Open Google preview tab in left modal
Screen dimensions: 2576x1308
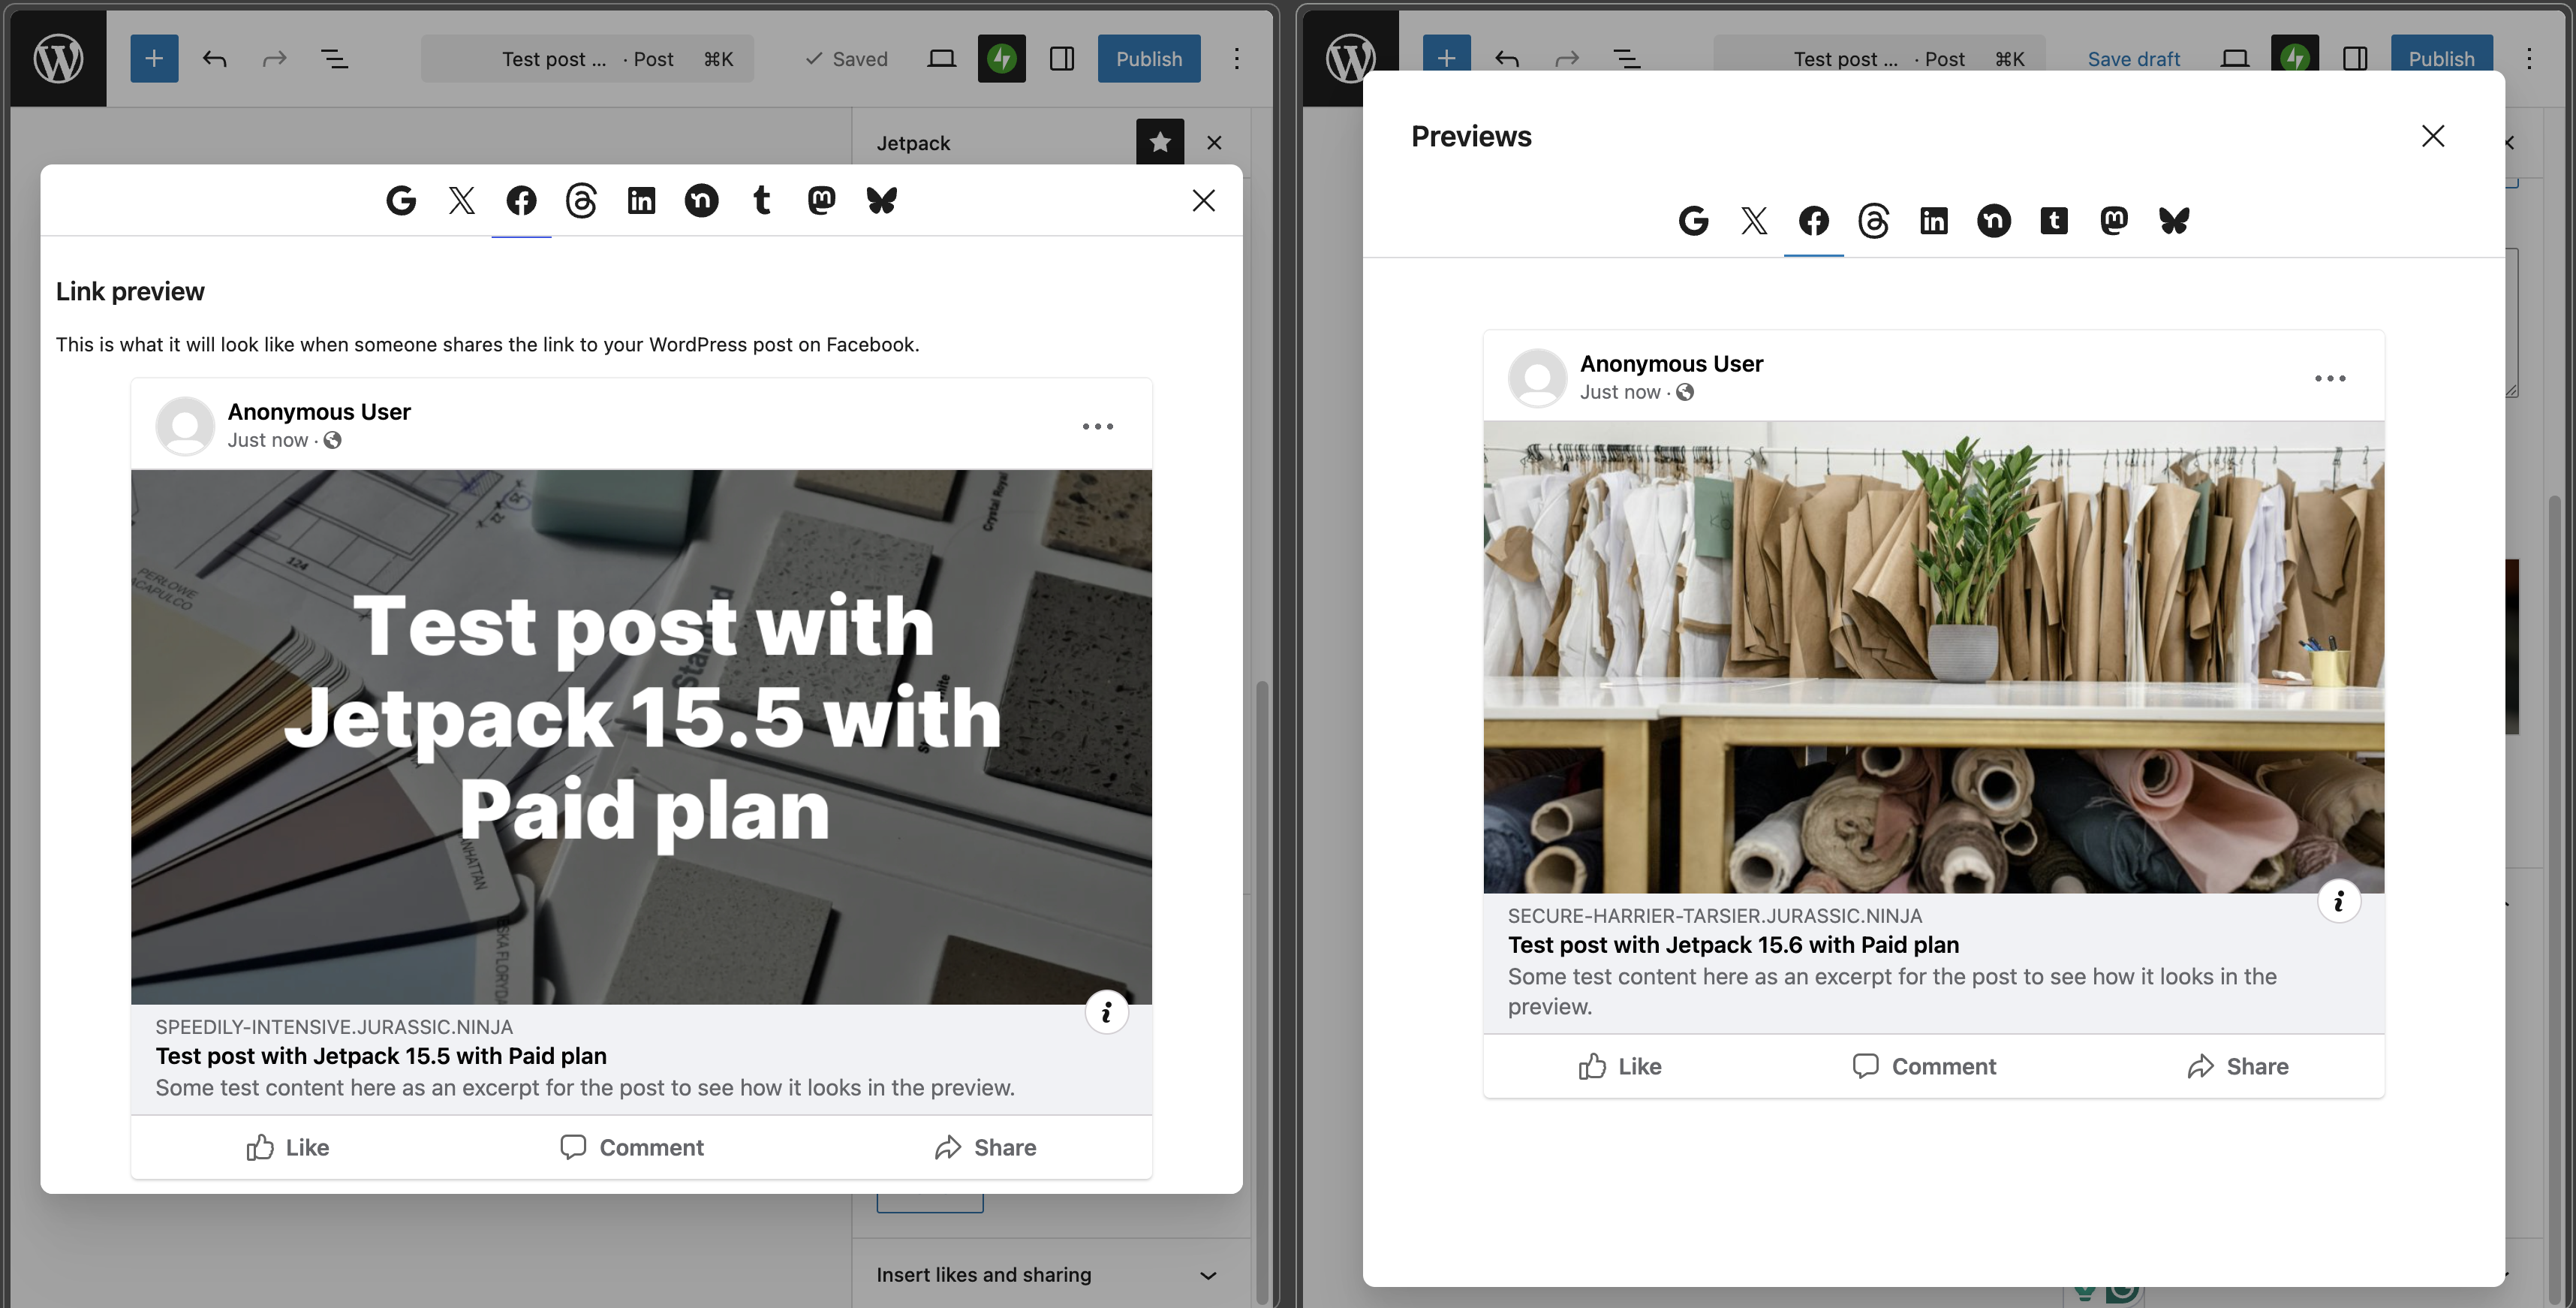[401, 201]
